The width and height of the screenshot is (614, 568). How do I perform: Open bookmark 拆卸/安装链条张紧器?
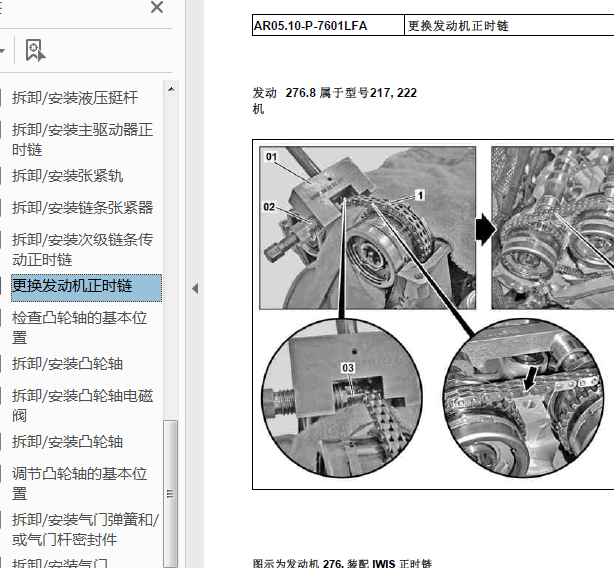pos(82,208)
